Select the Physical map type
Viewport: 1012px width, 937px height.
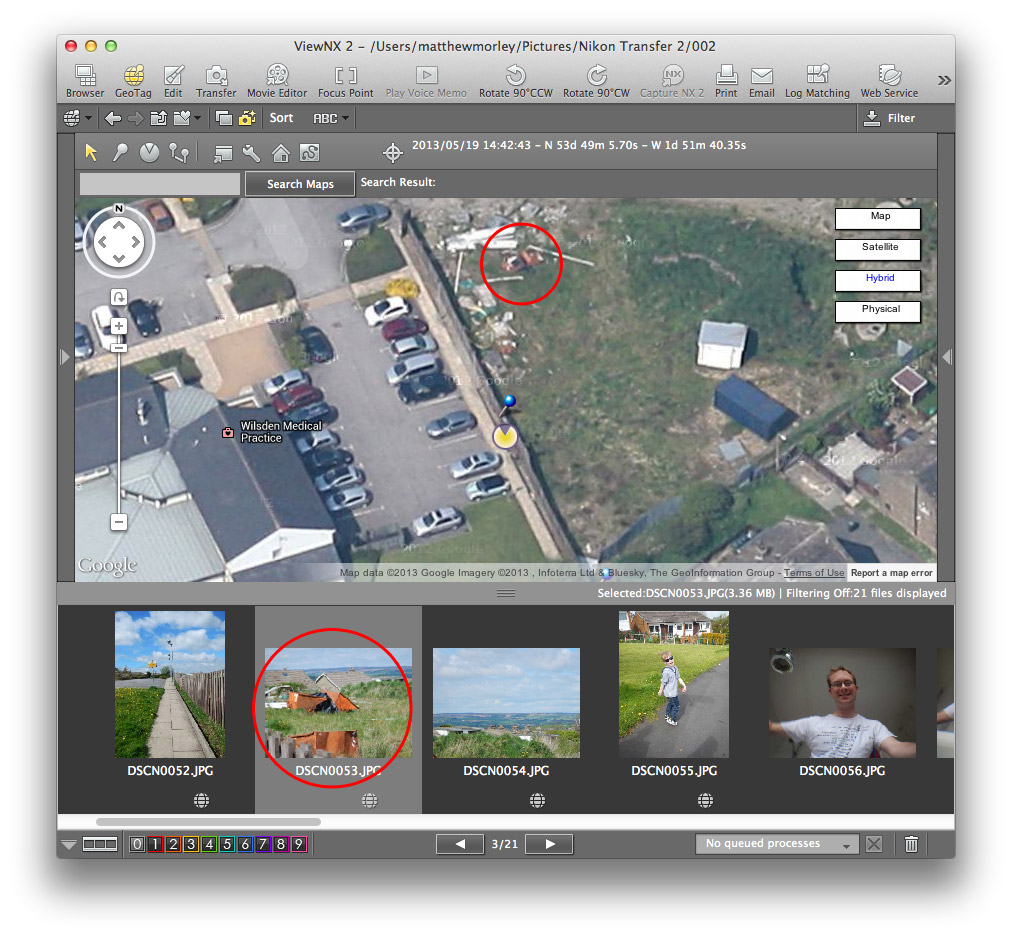[x=878, y=311]
